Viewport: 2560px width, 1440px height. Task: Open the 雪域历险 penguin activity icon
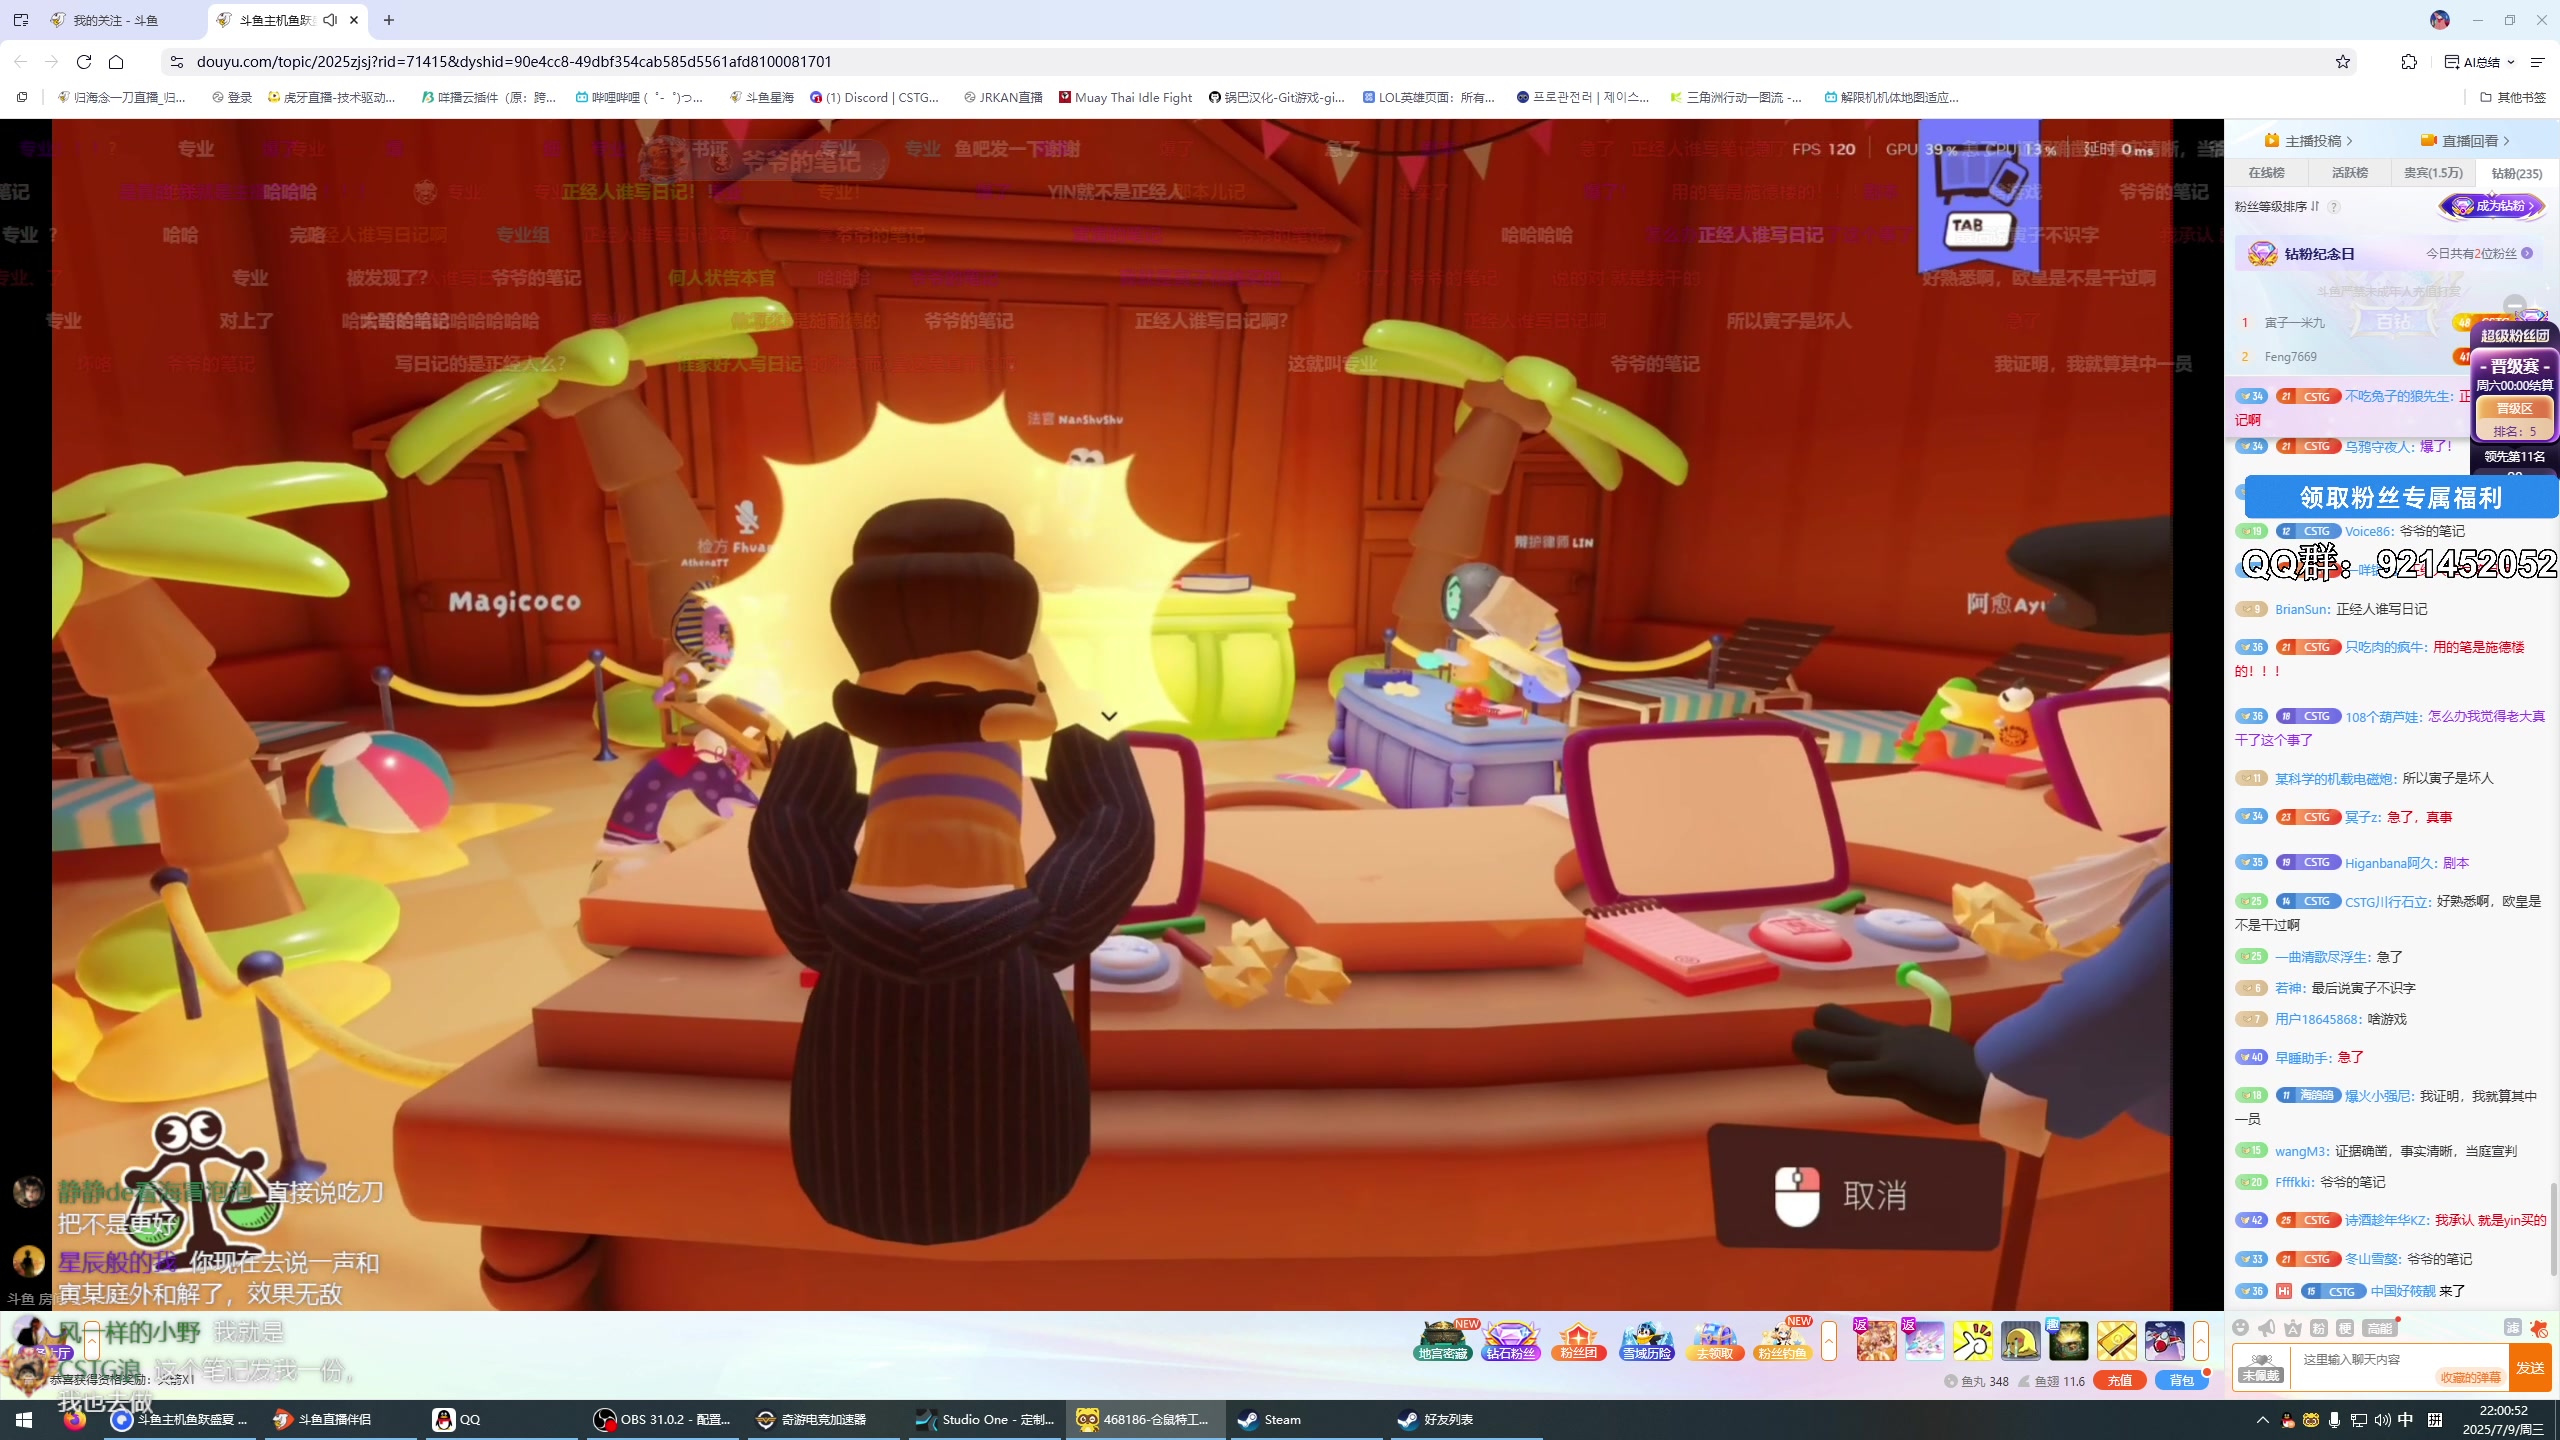(1646, 1341)
